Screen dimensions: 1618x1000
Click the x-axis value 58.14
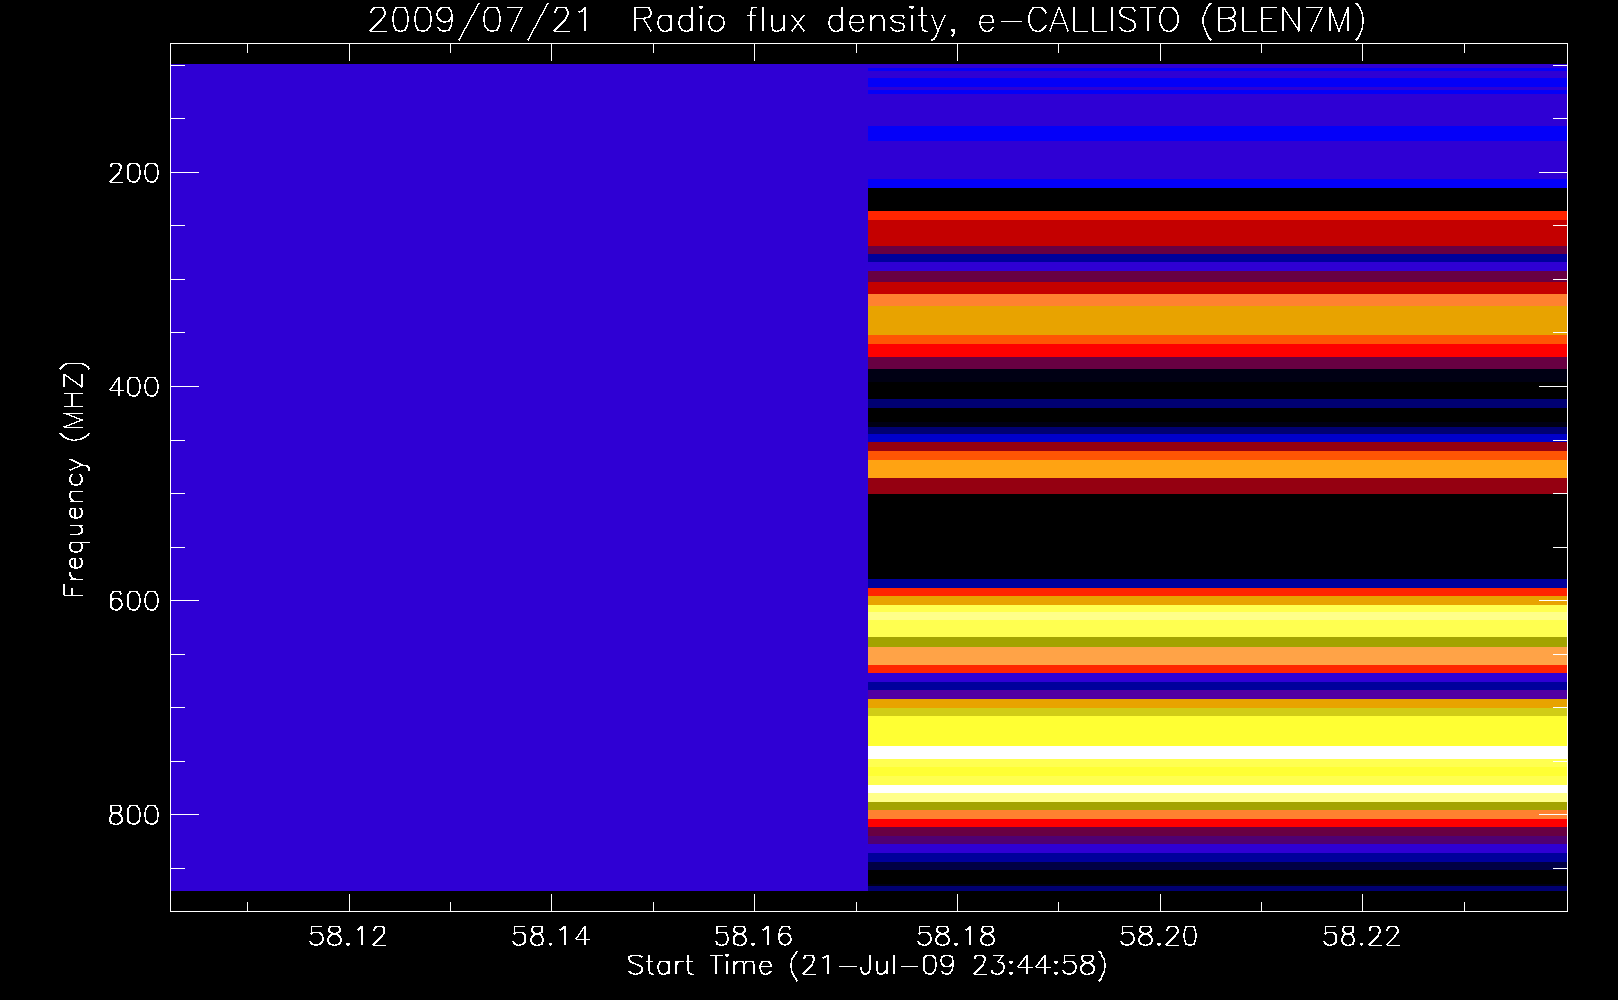point(551,937)
